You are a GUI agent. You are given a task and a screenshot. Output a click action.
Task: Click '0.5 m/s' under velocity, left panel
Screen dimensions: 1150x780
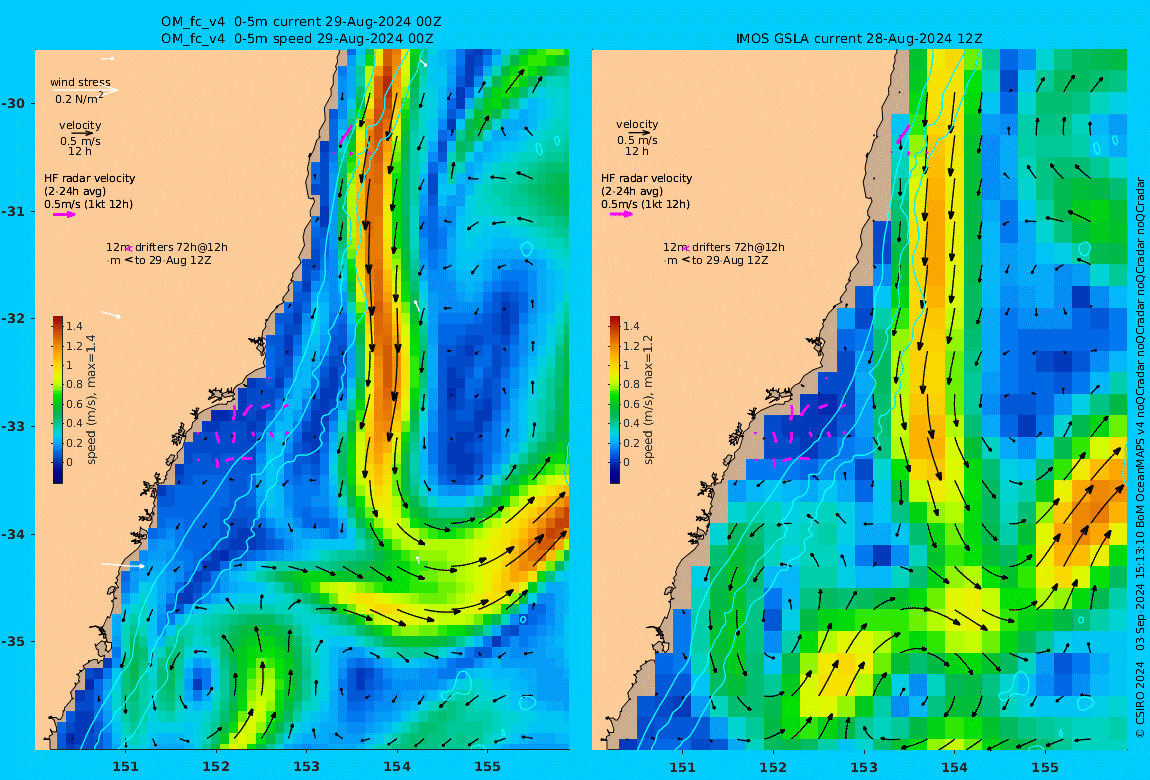81,141
